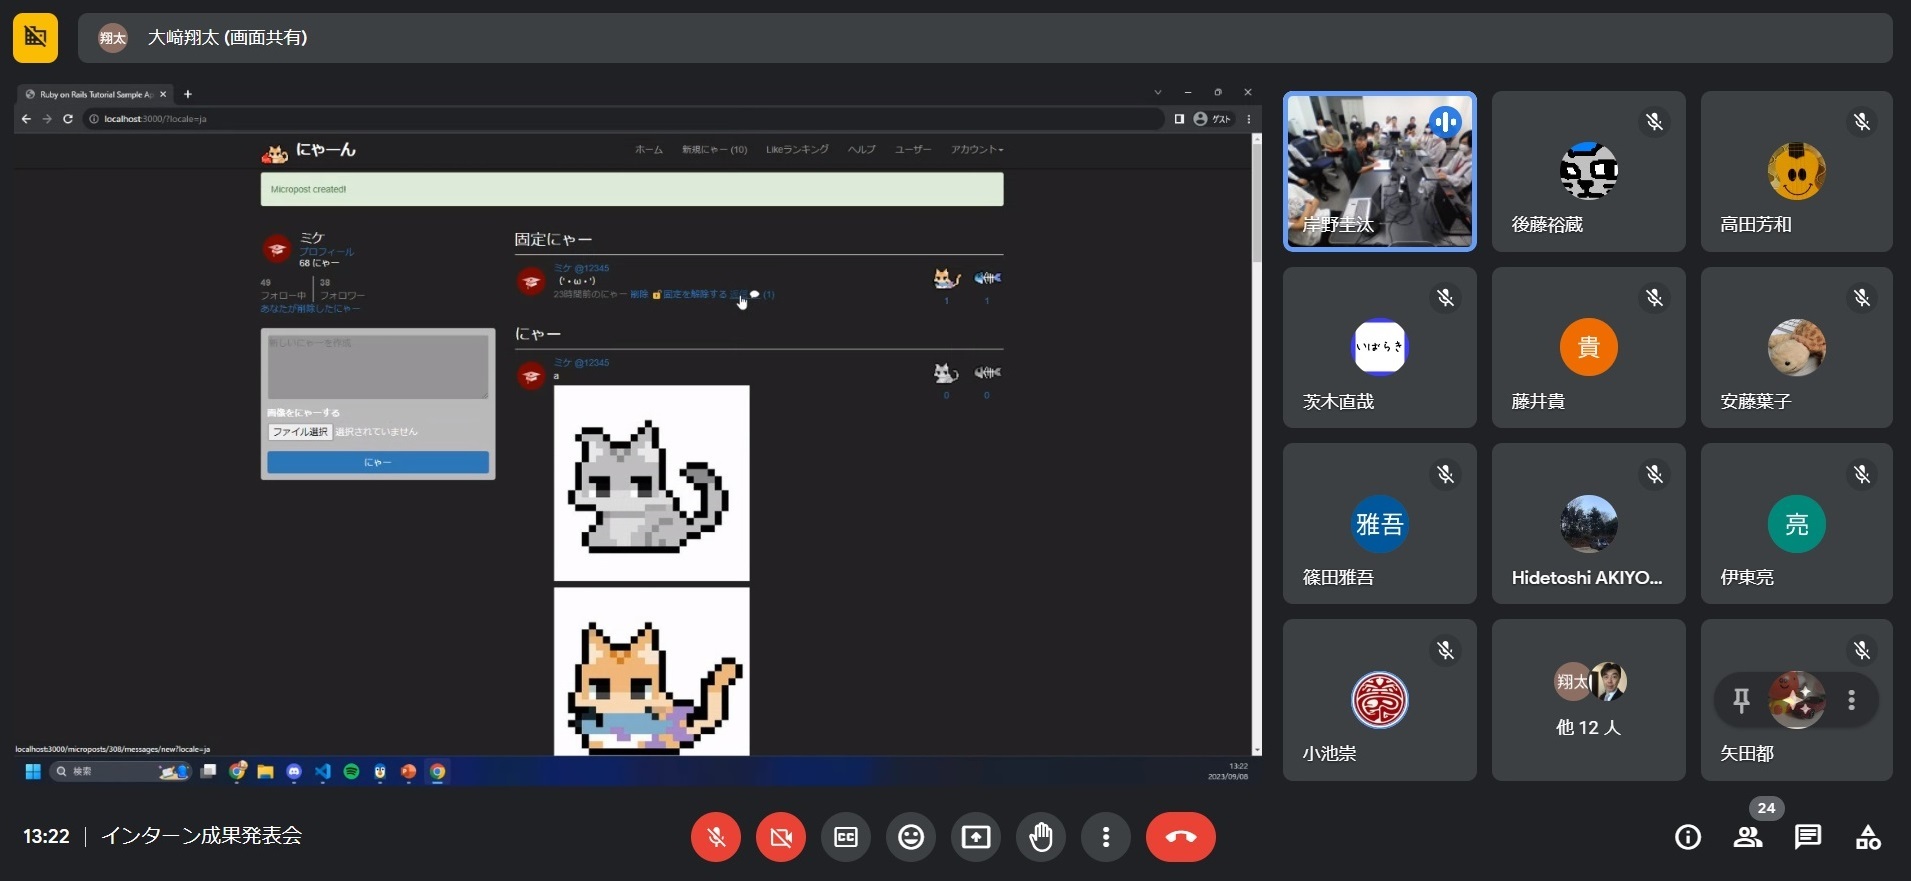Raise your hand in the meeting

pyautogui.click(x=1041, y=837)
